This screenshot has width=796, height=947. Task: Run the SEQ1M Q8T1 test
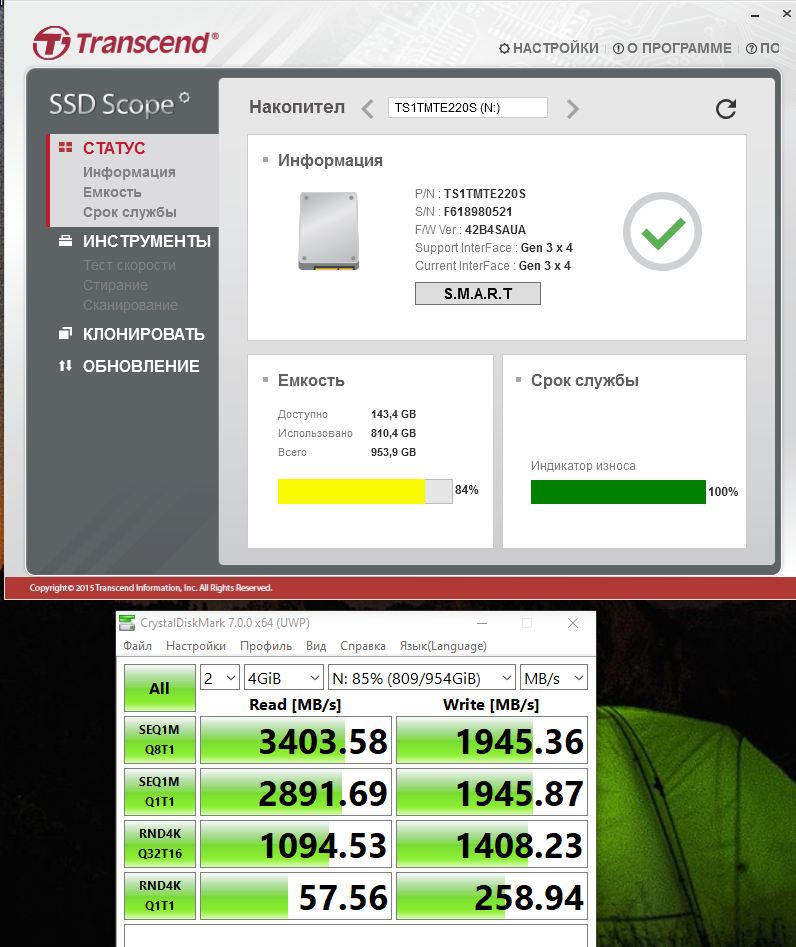coord(159,740)
